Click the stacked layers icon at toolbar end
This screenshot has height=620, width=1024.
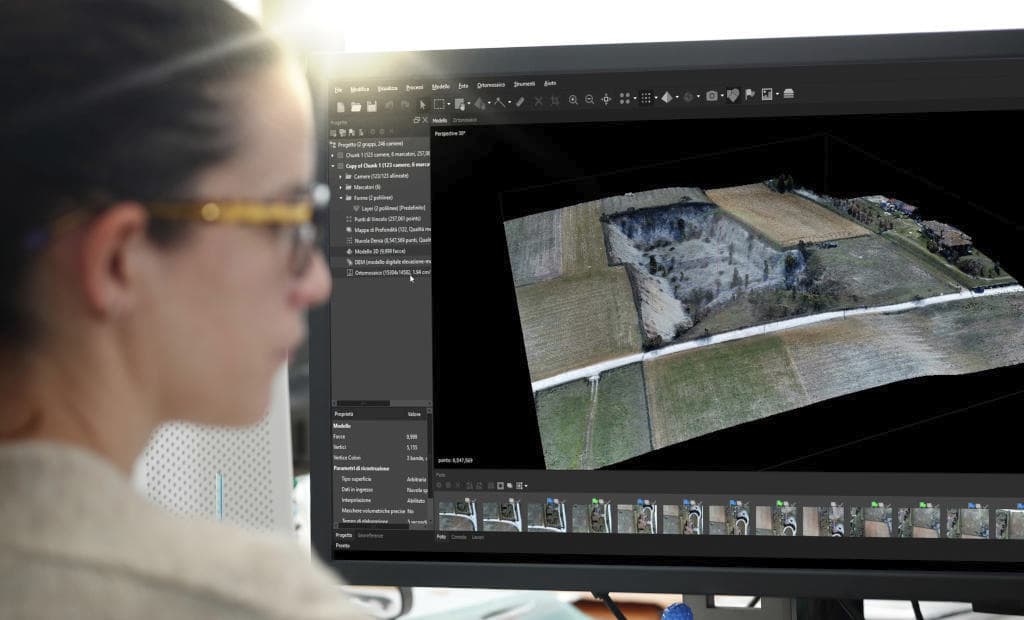click(x=789, y=94)
